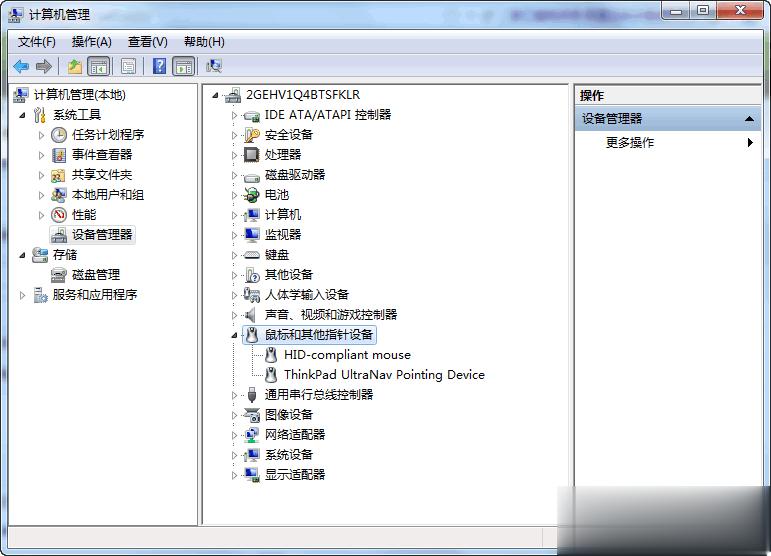
Task: Click the 通用串行总线控制器 USB icon
Action: point(252,395)
